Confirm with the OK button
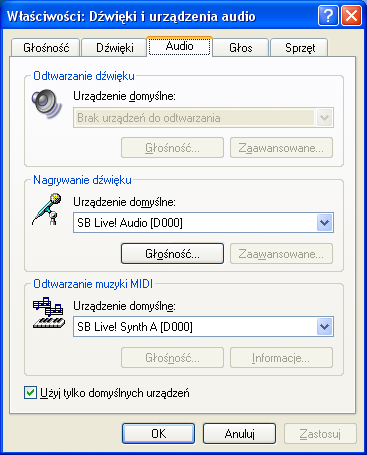The image size is (367, 455). pos(158,434)
